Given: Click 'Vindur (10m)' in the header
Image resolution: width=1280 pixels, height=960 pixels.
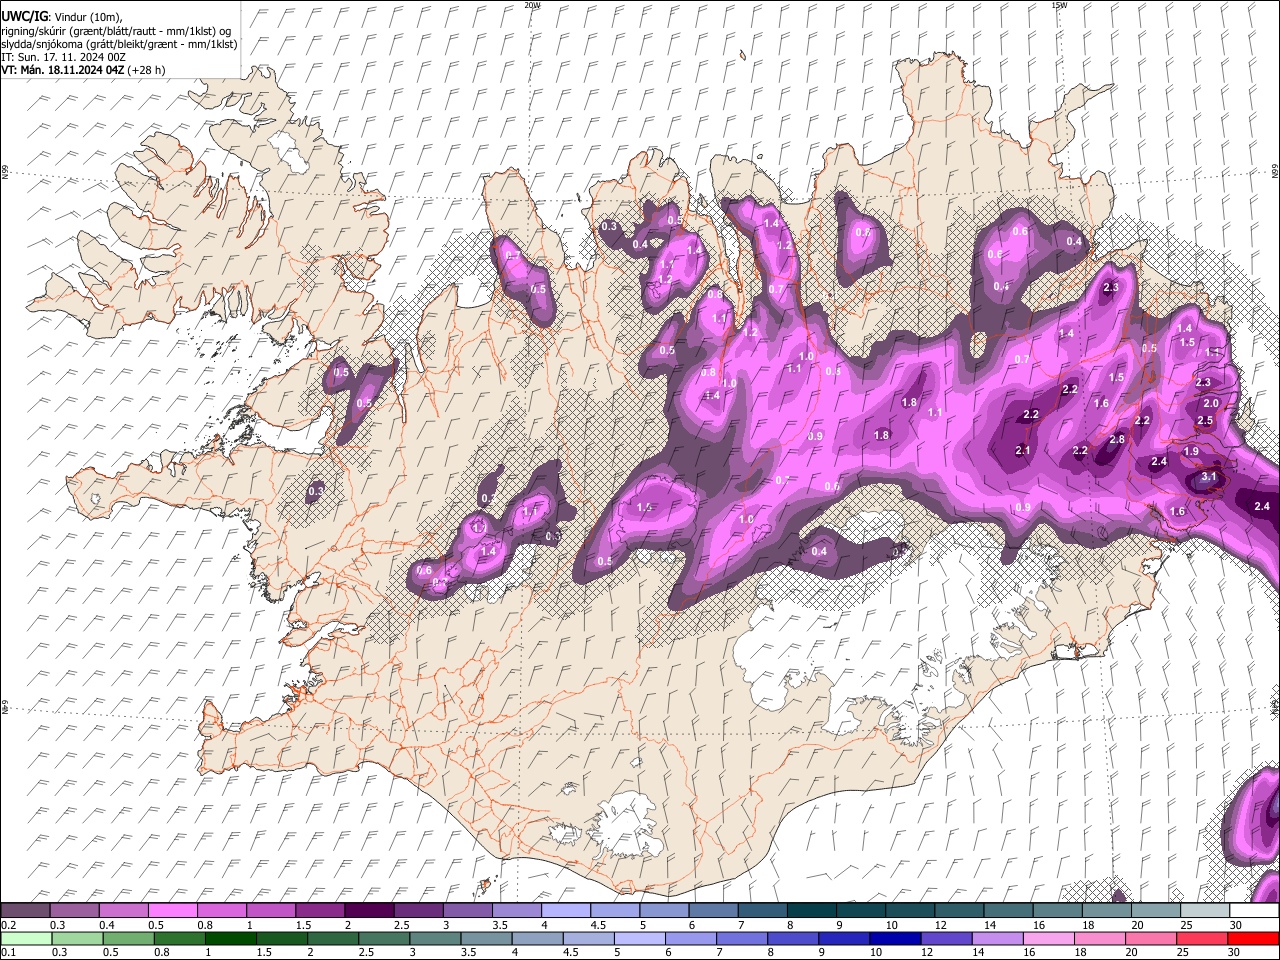Looking at the screenshot, I should point(89,16).
